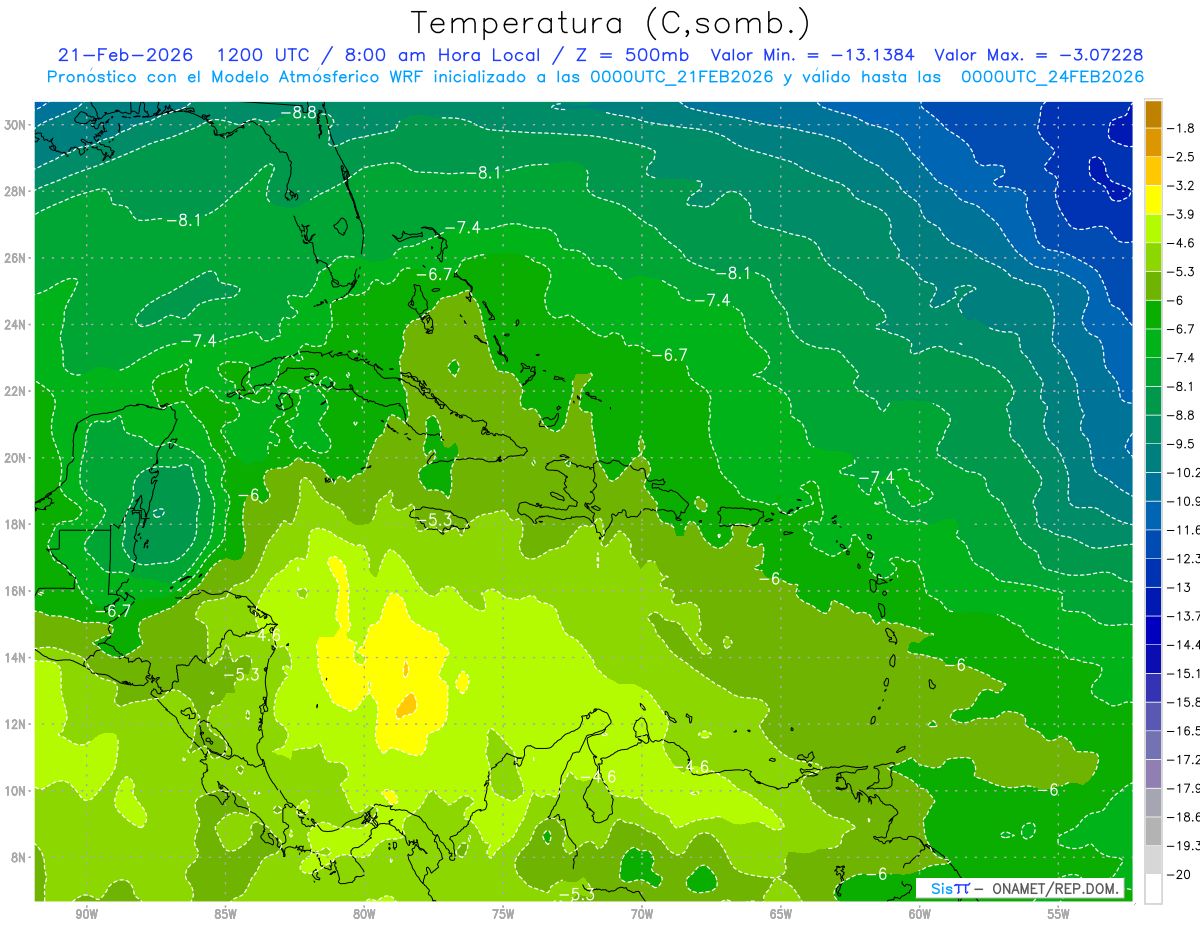Click the '22N' latitude label

click(x=15, y=391)
